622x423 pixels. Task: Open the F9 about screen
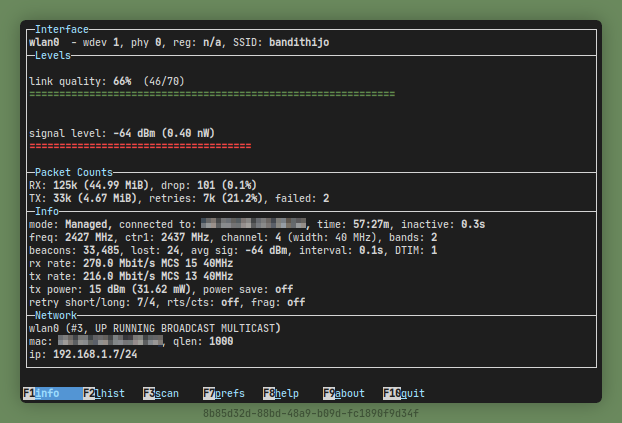[x=343, y=394]
